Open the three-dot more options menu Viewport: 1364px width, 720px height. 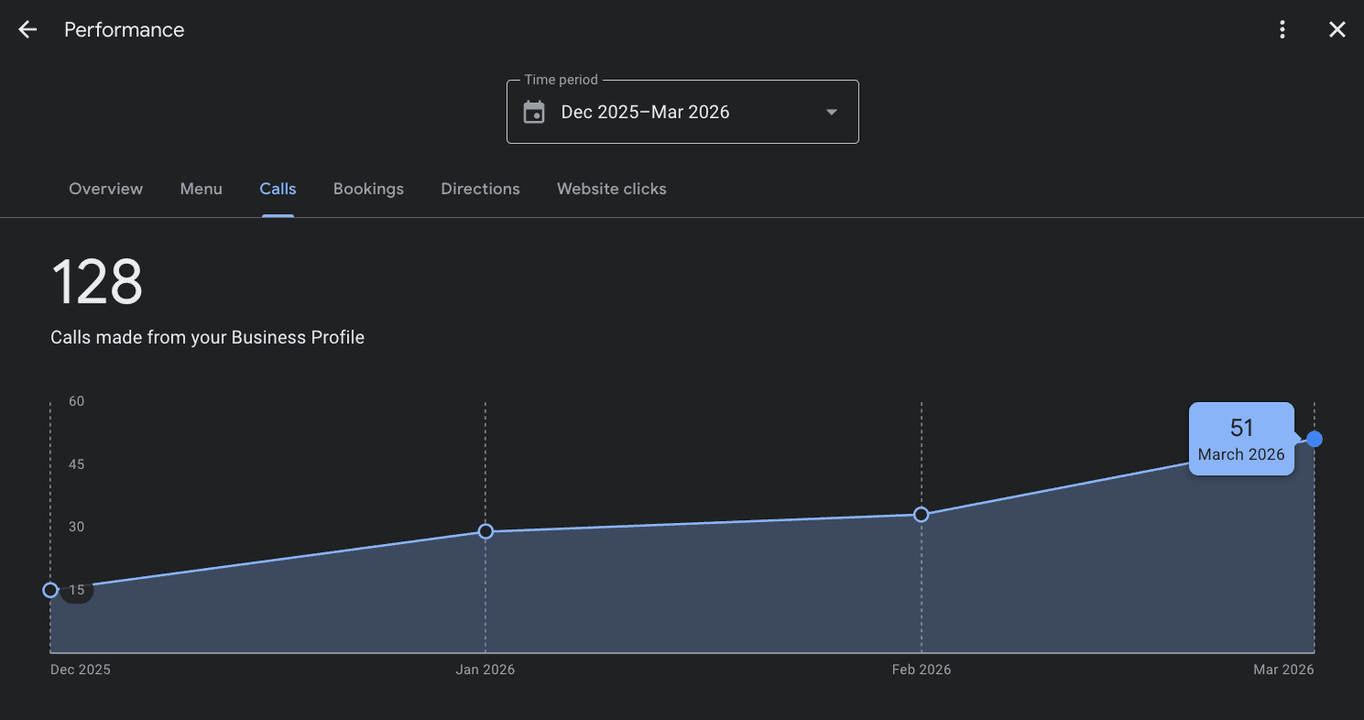(x=1283, y=30)
